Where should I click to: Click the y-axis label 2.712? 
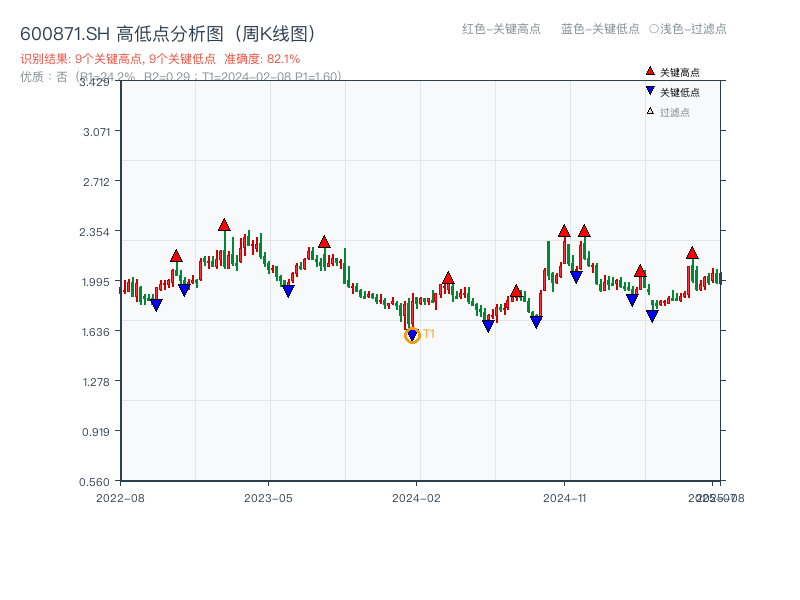(96, 182)
